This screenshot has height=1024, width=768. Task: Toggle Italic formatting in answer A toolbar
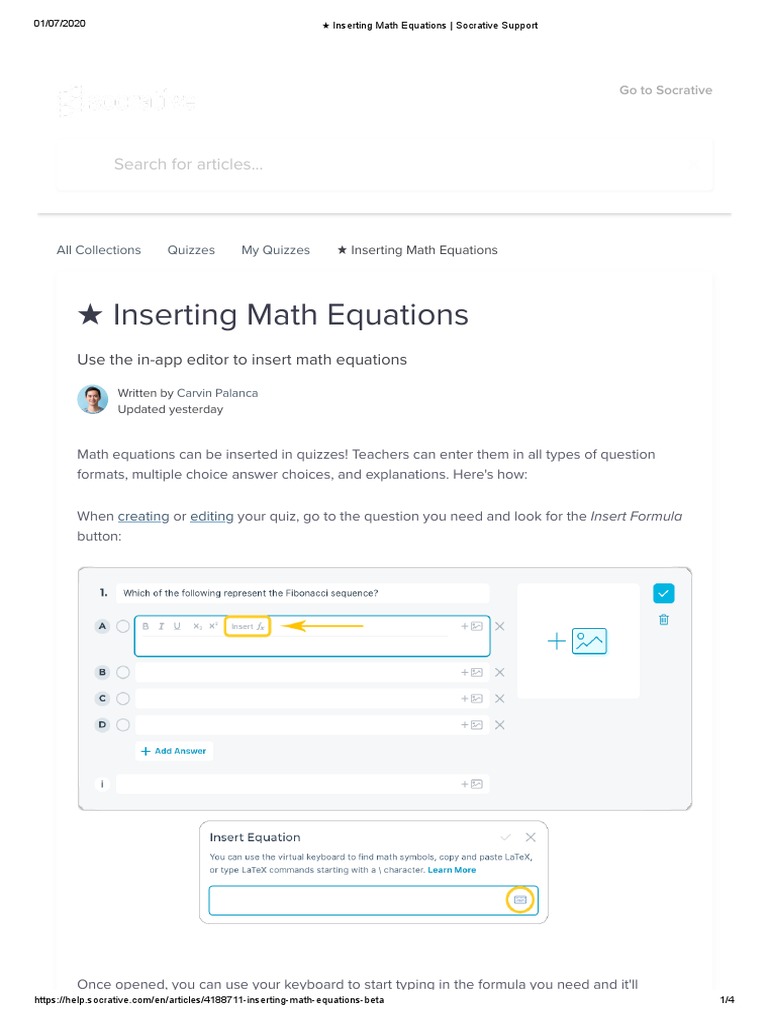tap(161, 627)
